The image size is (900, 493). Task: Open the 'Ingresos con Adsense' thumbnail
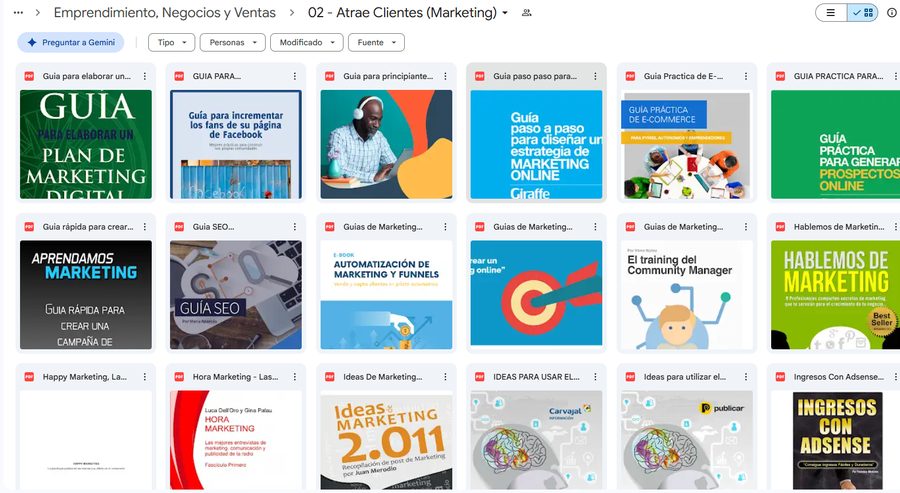pyautogui.click(x=835, y=440)
